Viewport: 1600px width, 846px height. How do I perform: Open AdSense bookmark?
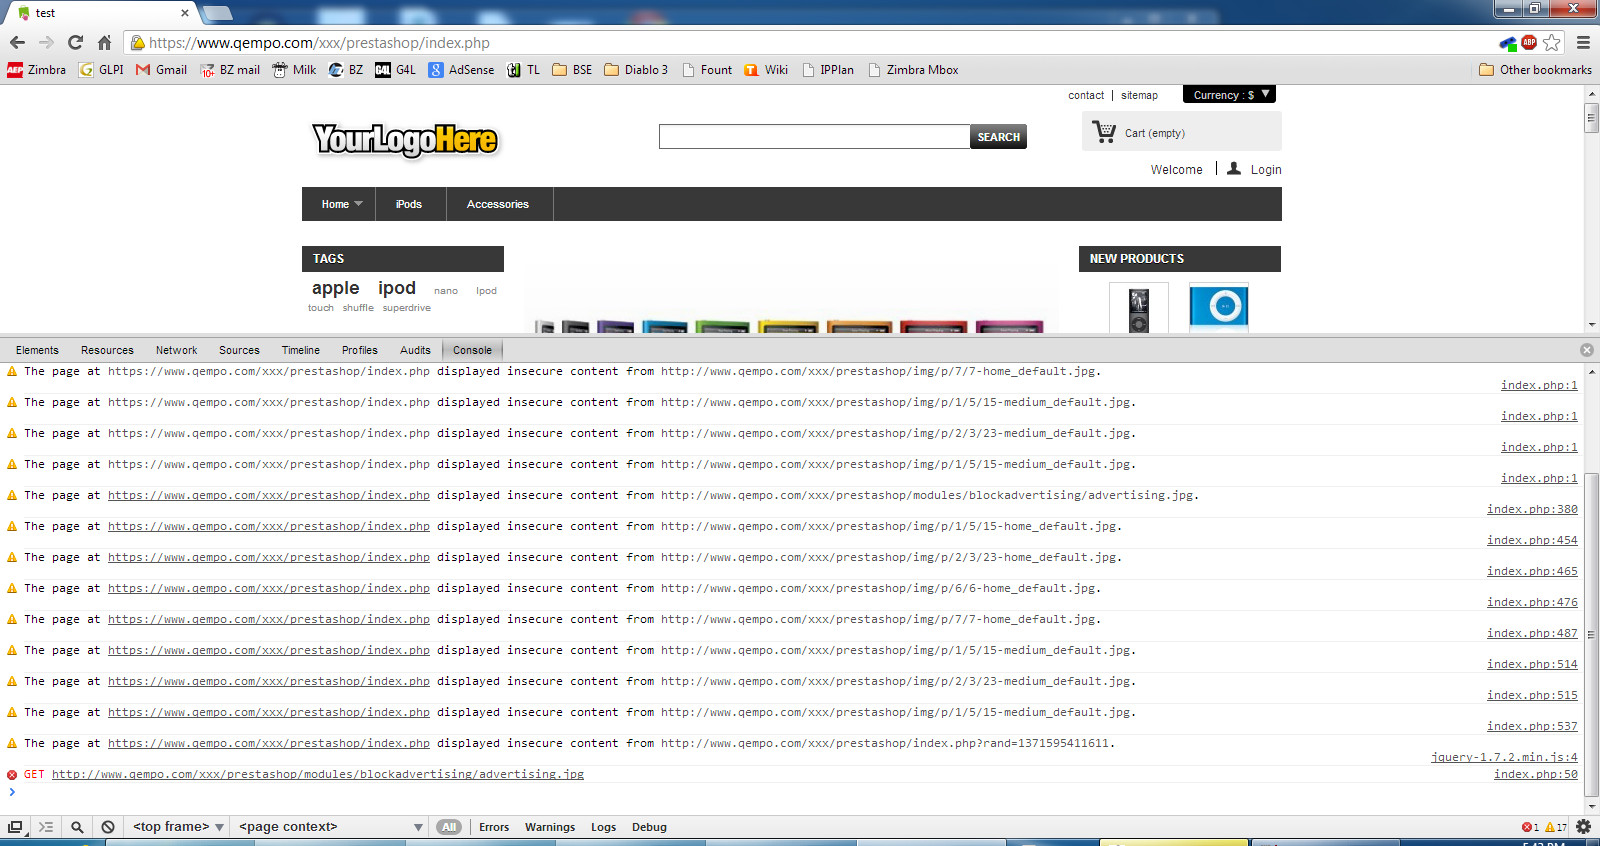point(461,70)
